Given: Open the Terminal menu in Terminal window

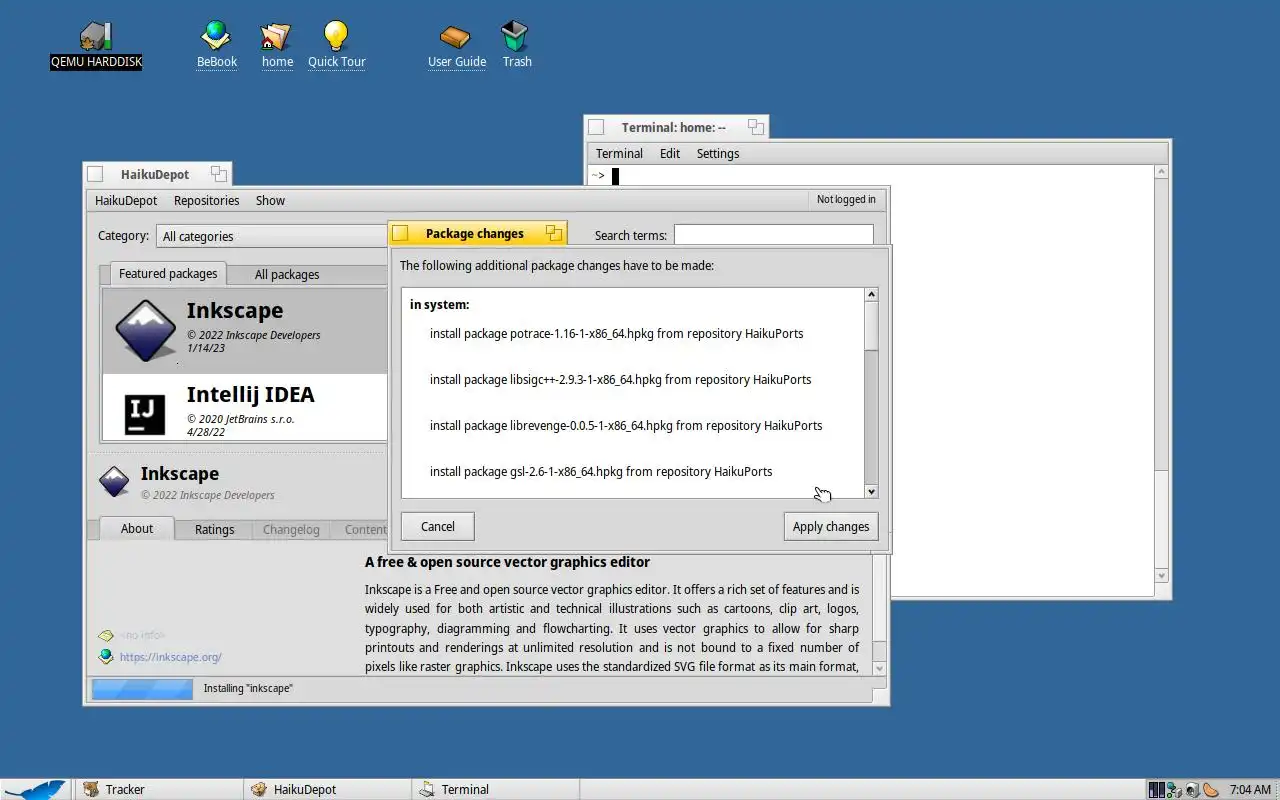Looking at the screenshot, I should click(619, 153).
